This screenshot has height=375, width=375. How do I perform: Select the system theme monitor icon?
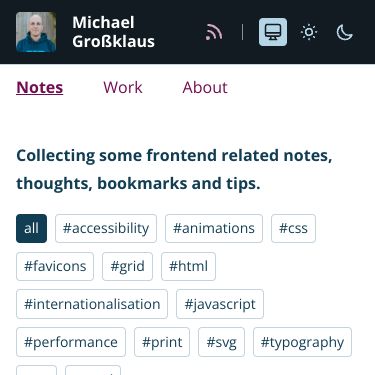(x=273, y=32)
